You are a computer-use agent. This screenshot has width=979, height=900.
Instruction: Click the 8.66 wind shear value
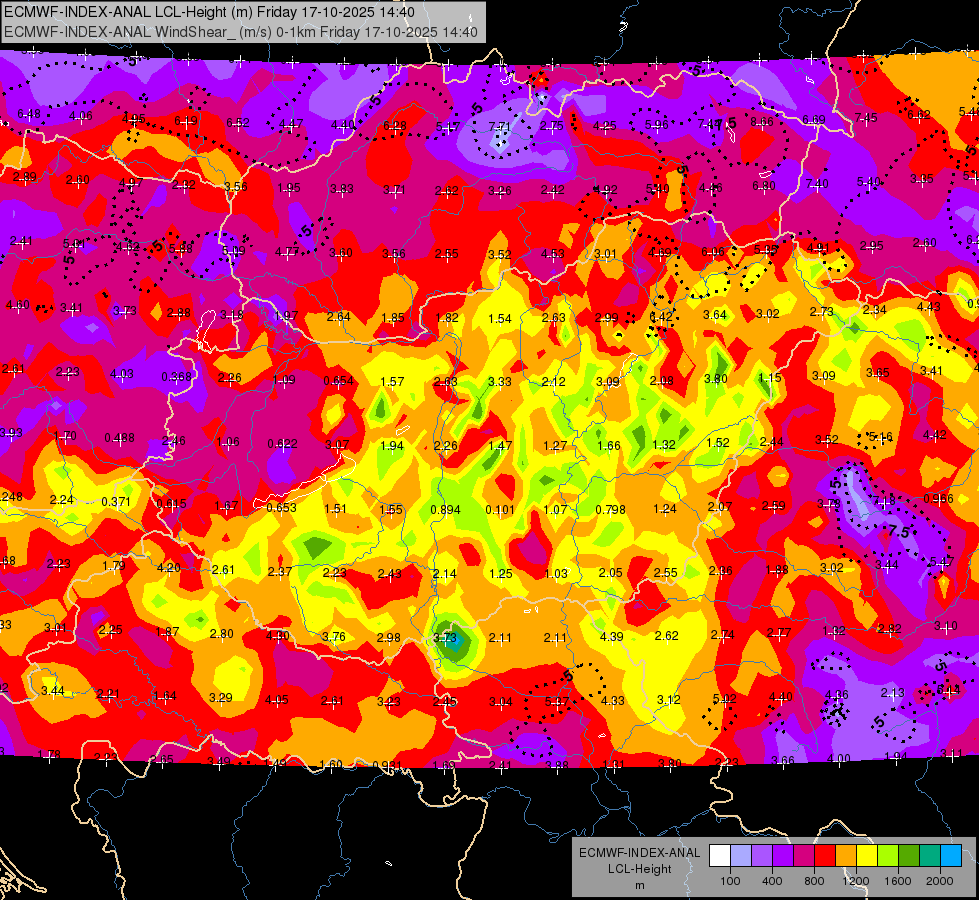pos(762,122)
